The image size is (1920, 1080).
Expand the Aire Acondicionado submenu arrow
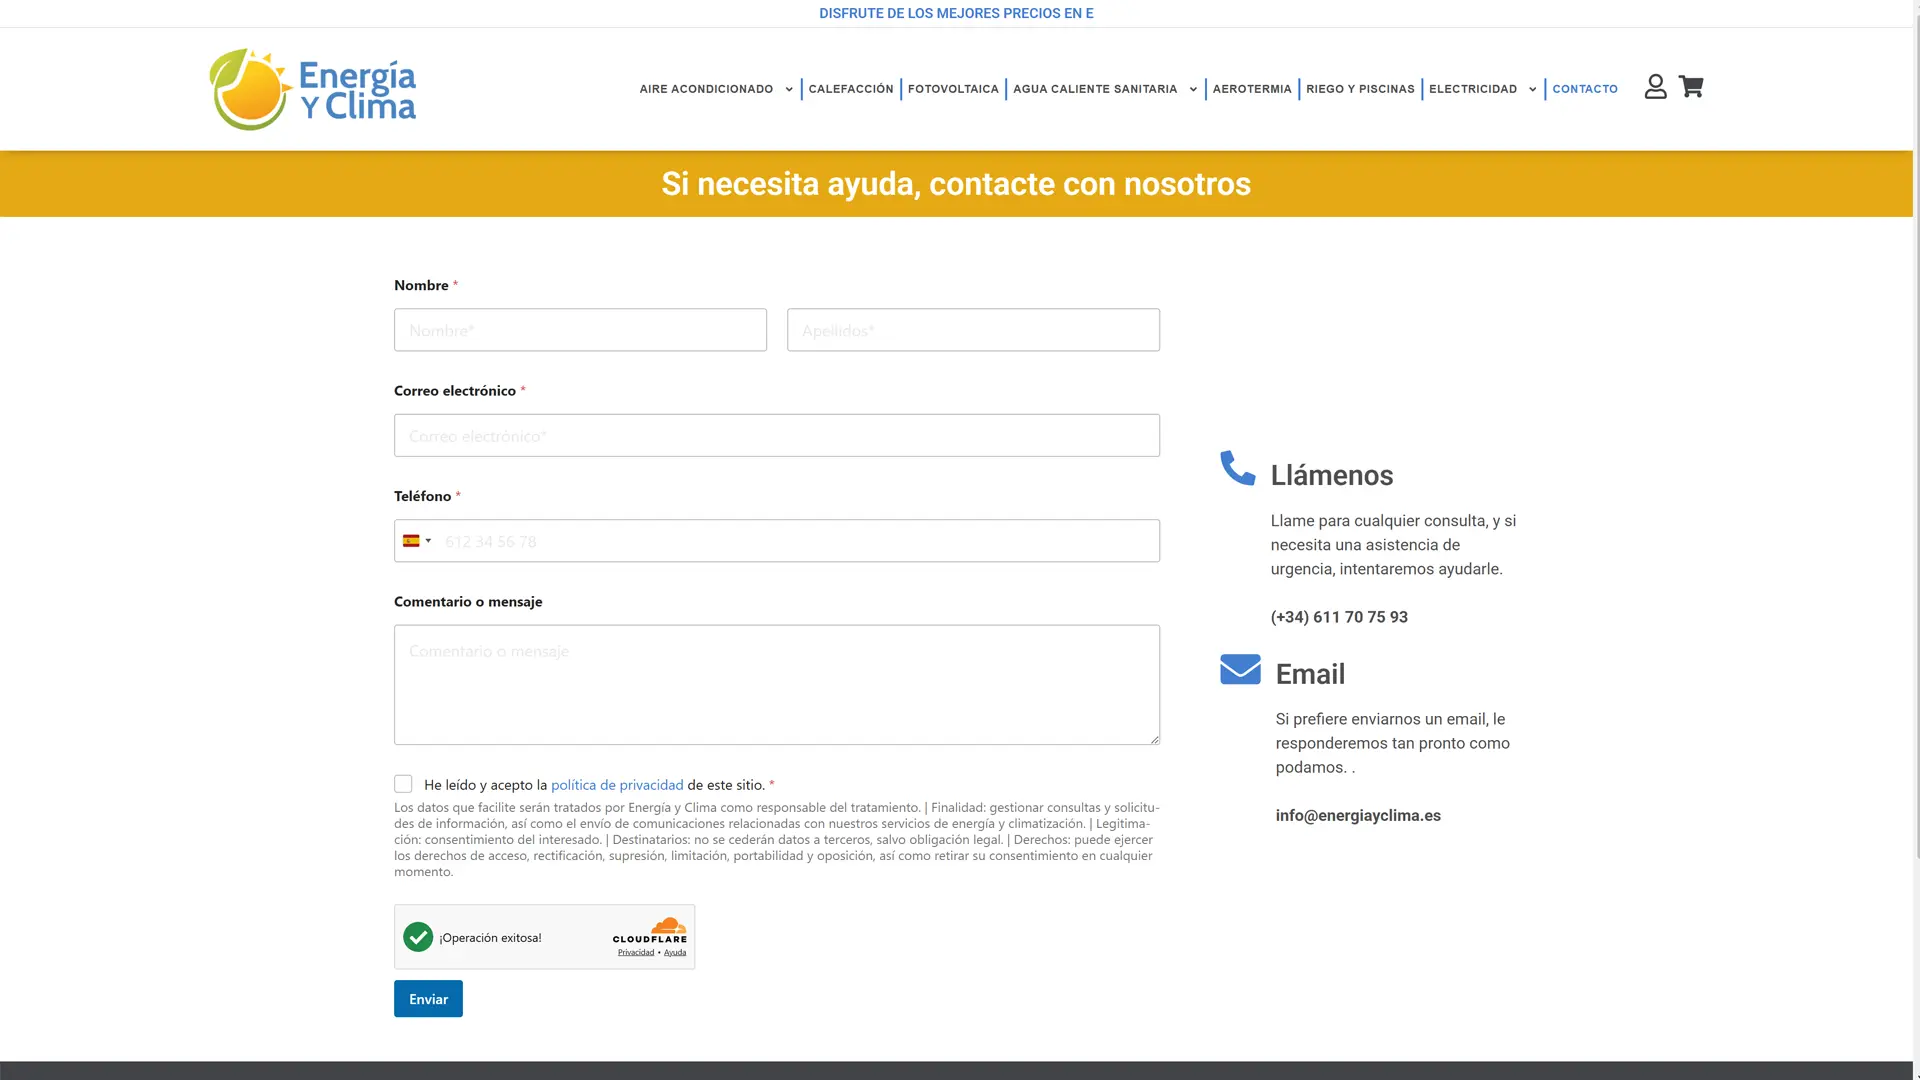(x=789, y=90)
